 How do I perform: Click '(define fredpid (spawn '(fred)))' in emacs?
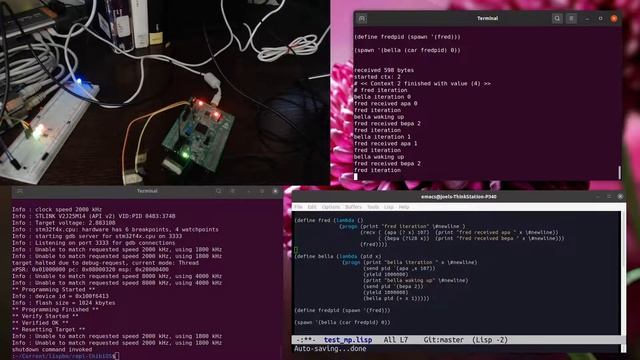342,310
